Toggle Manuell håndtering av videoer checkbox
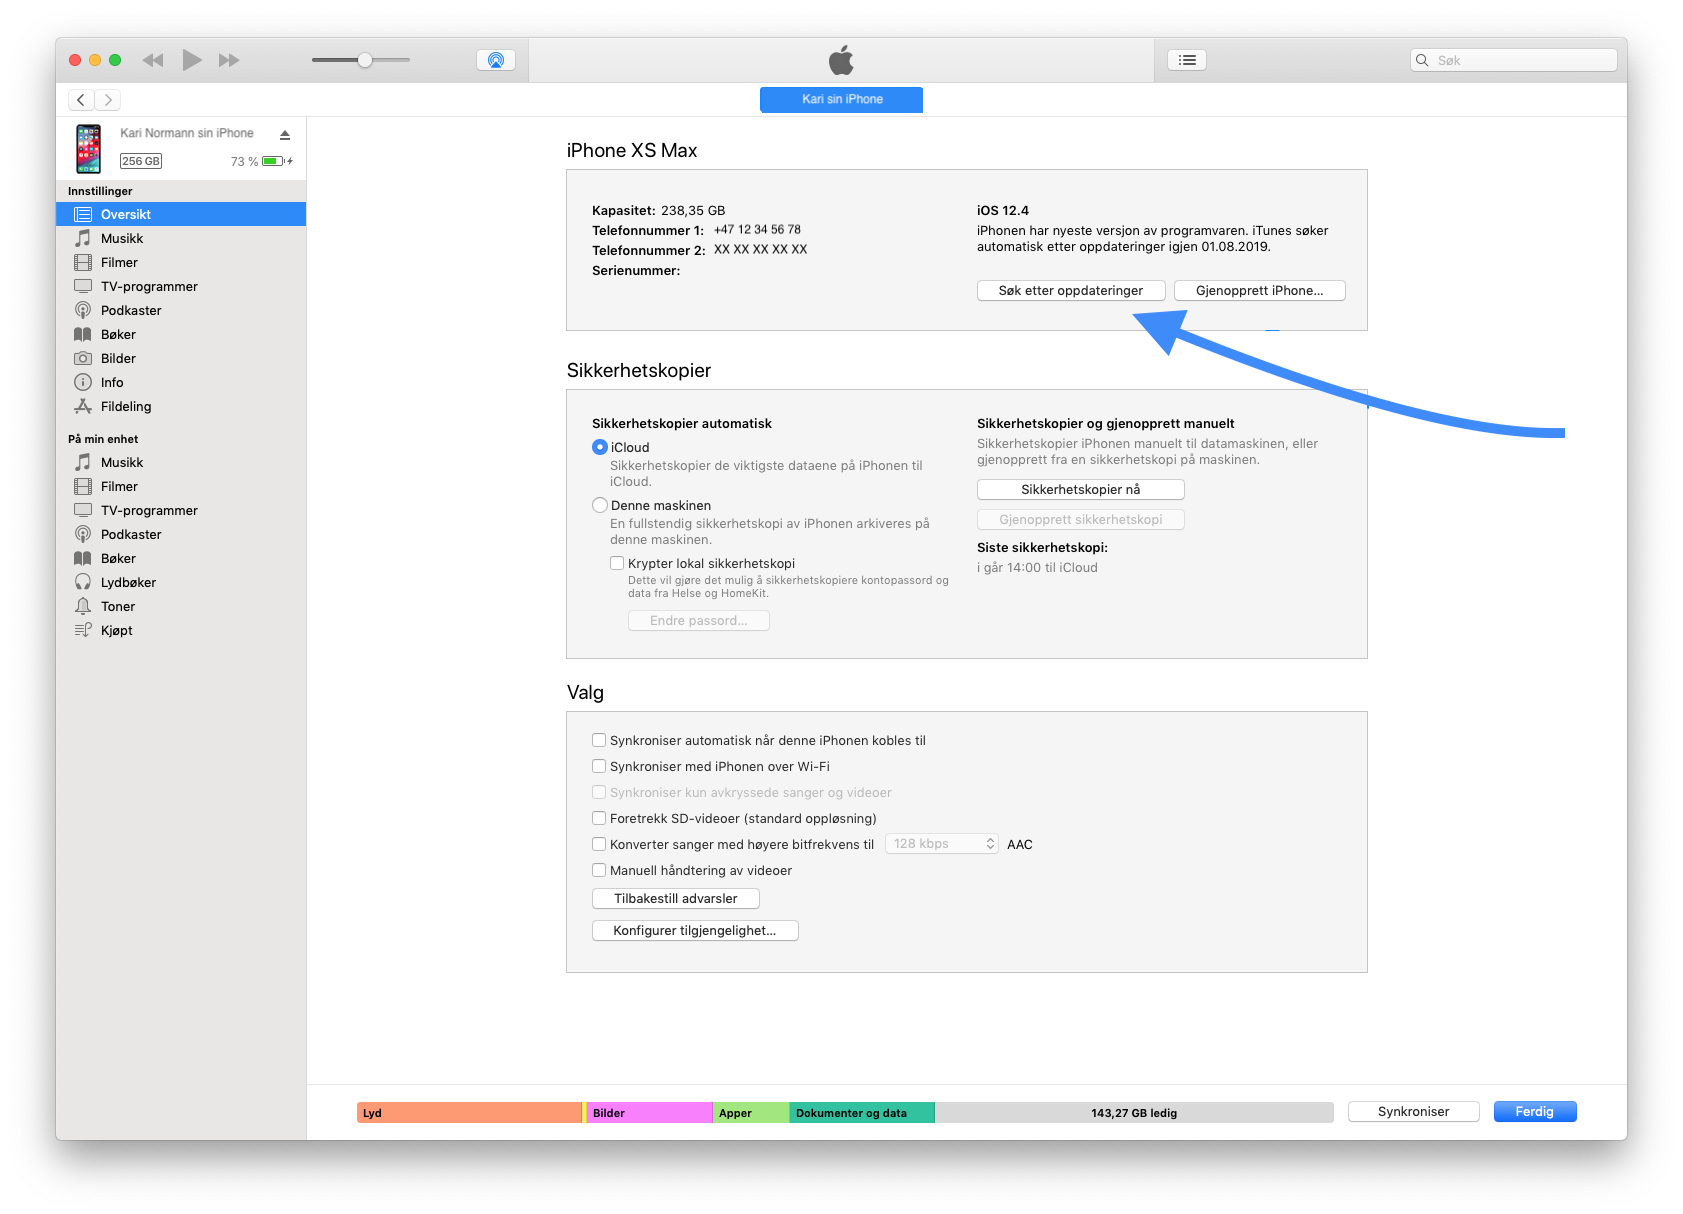This screenshot has height=1214, width=1683. [599, 870]
